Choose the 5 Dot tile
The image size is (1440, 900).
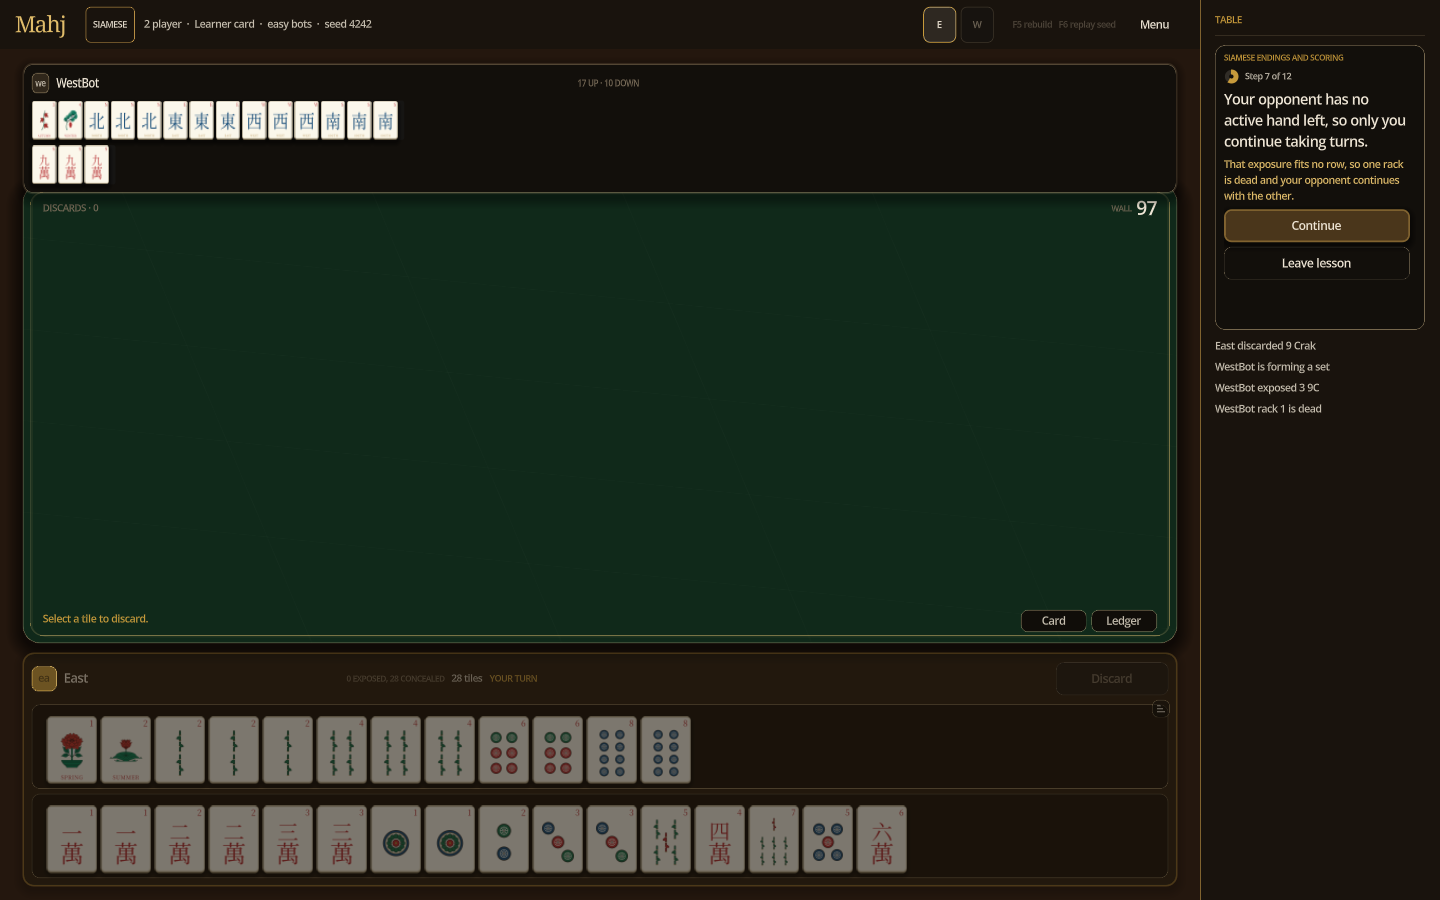pos(828,840)
